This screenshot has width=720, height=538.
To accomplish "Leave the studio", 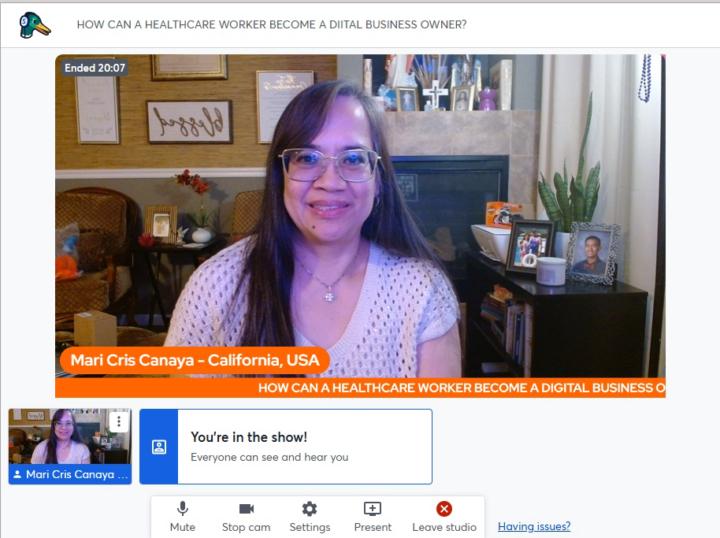I will tap(444, 517).
